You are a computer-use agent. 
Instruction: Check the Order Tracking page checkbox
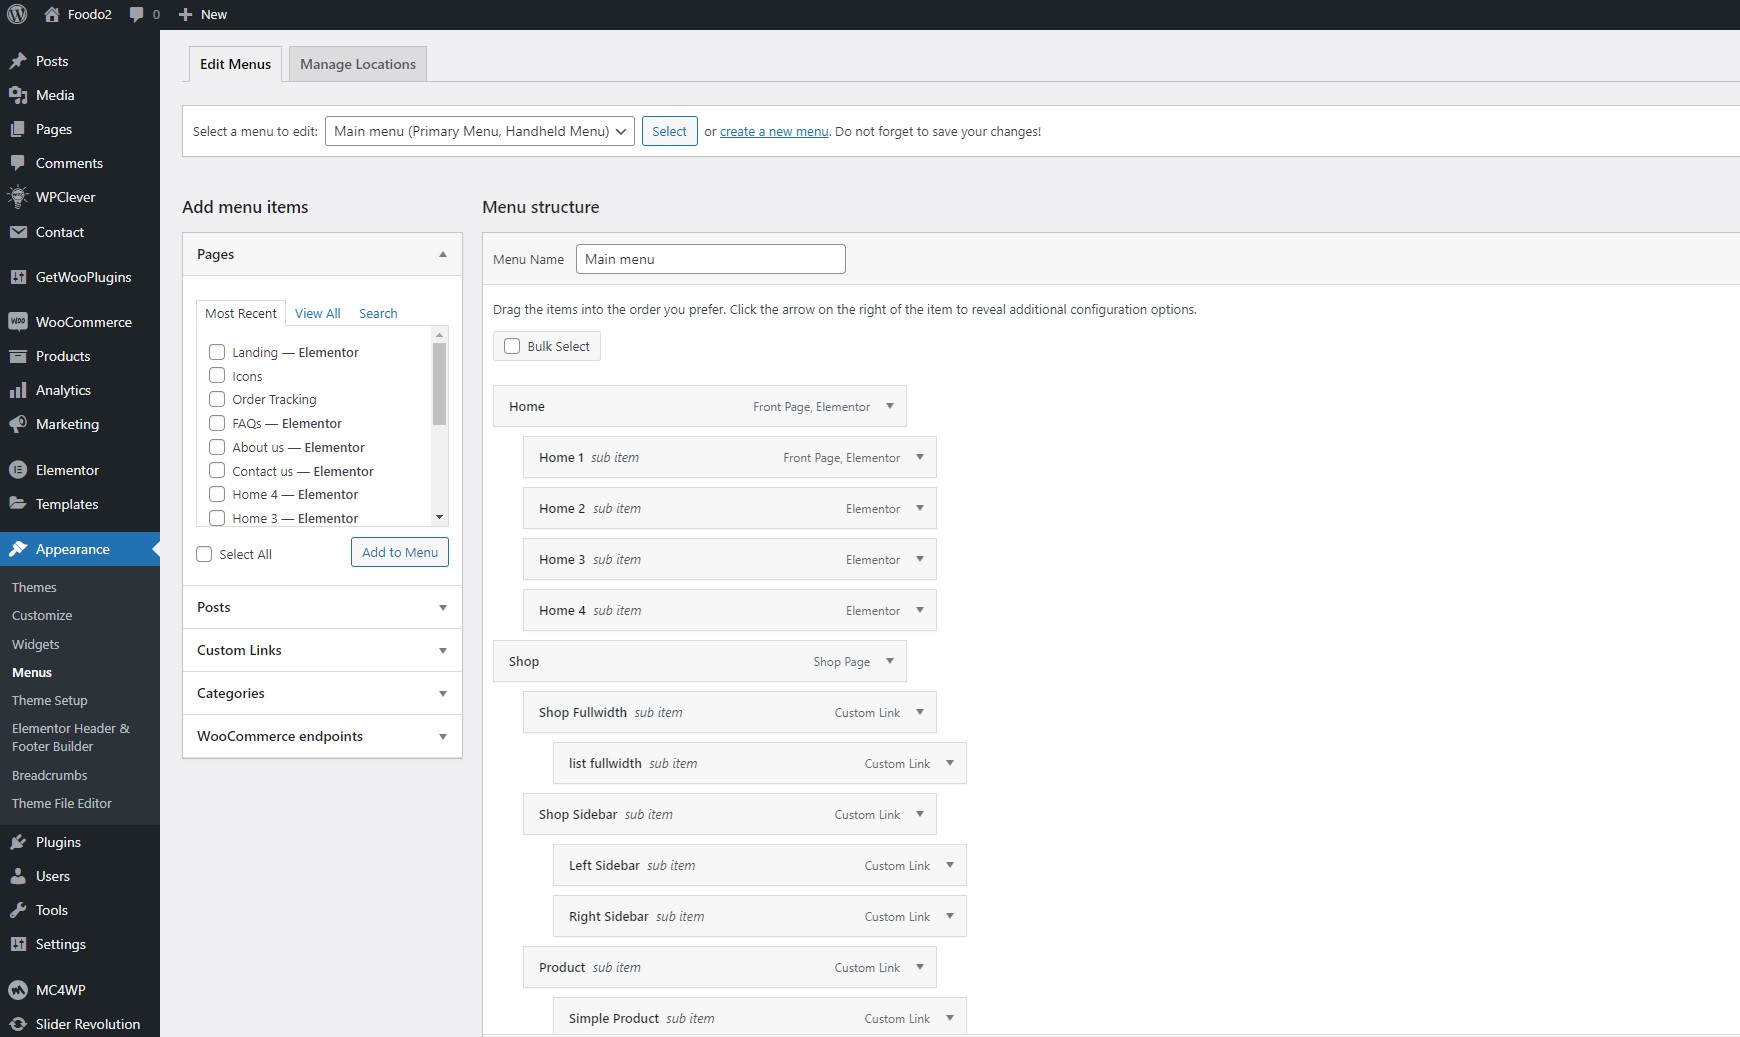click(217, 399)
